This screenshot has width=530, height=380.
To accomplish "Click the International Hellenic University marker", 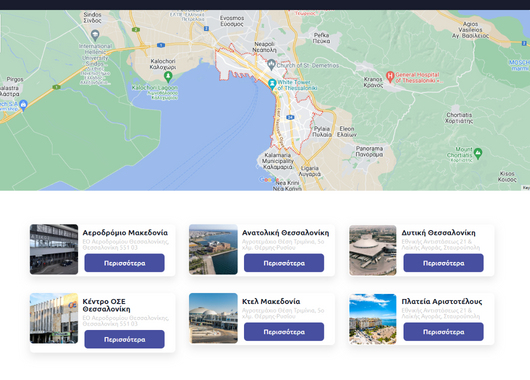I will [95, 34].
